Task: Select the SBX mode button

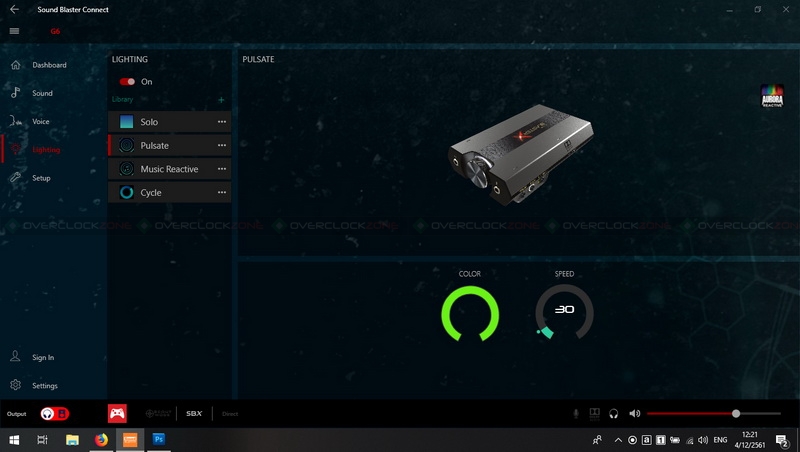Action: [194, 414]
